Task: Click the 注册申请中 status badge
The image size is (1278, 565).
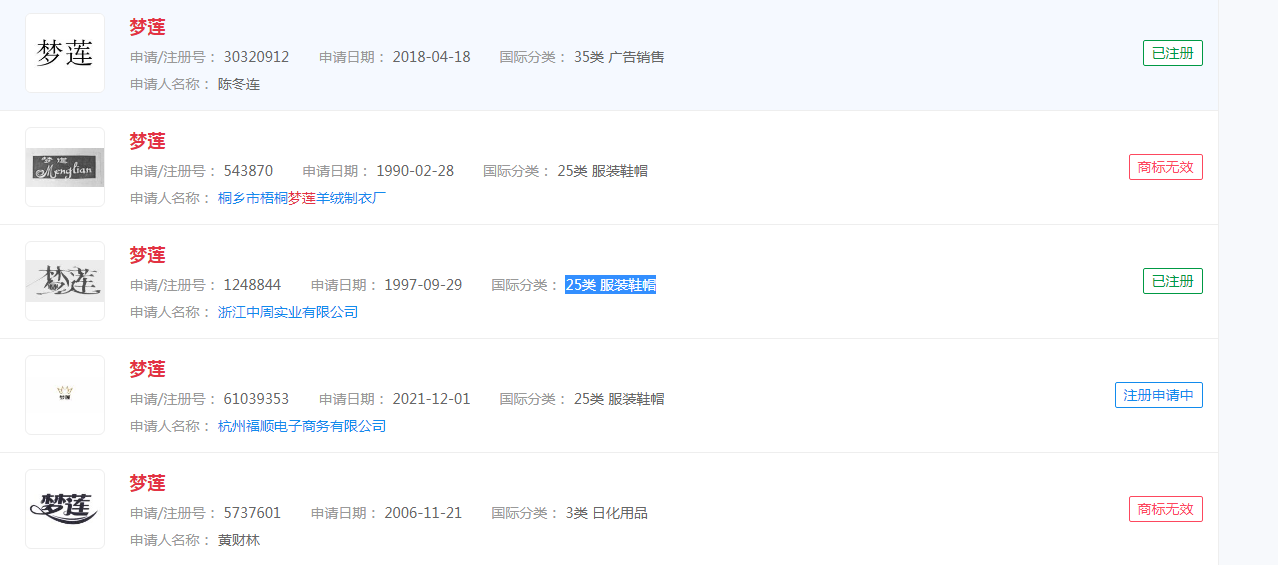Action: (1158, 395)
